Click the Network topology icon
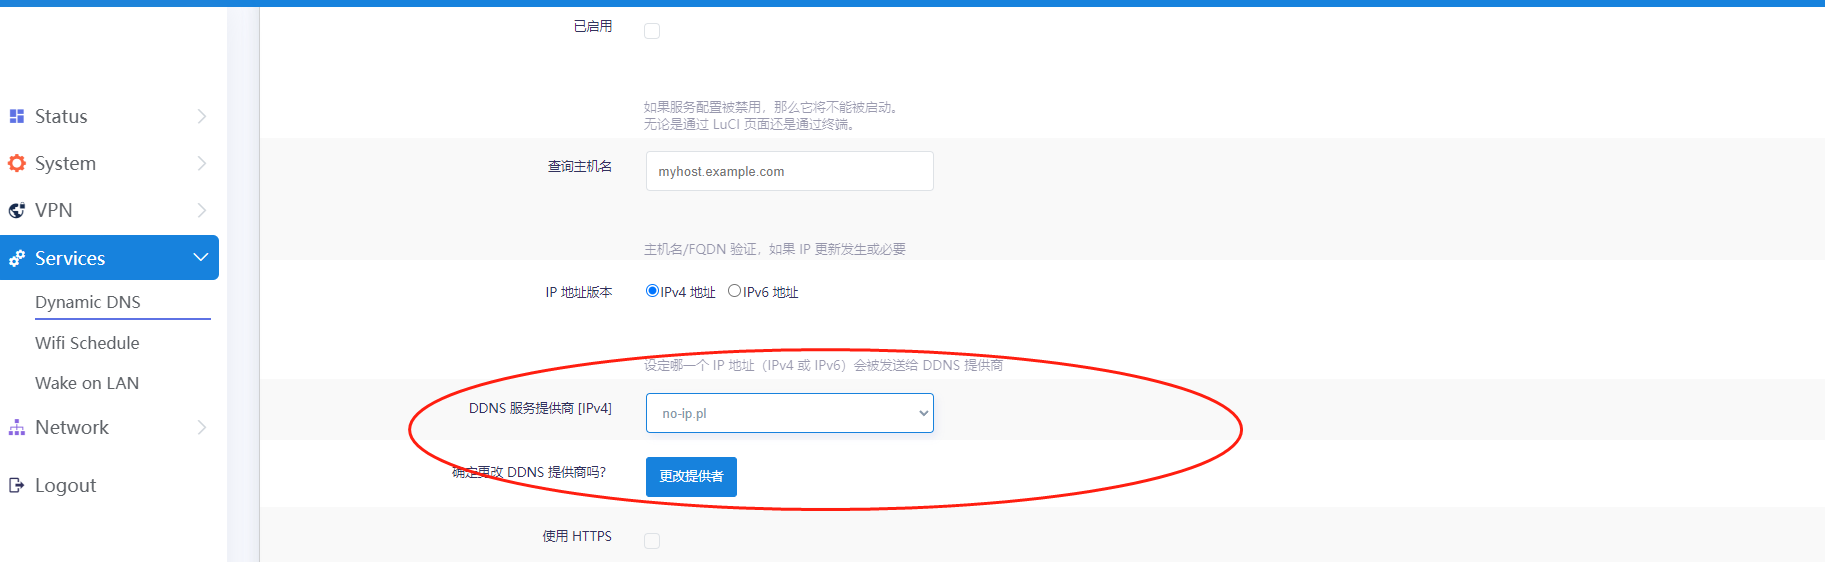1825x562 pixels. pyautogui.click(x=16, y=428)
